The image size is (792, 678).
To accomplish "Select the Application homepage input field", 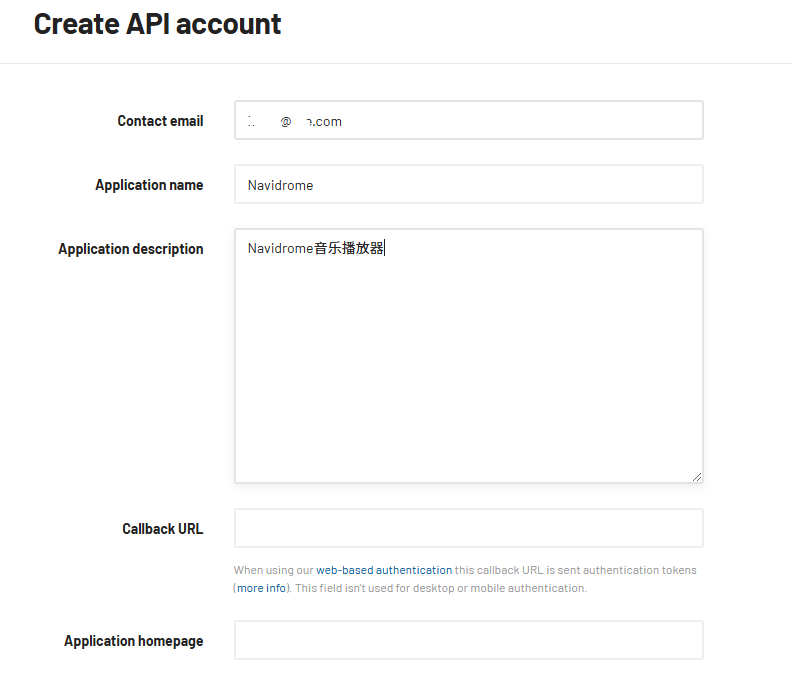I will coord(468,640).
